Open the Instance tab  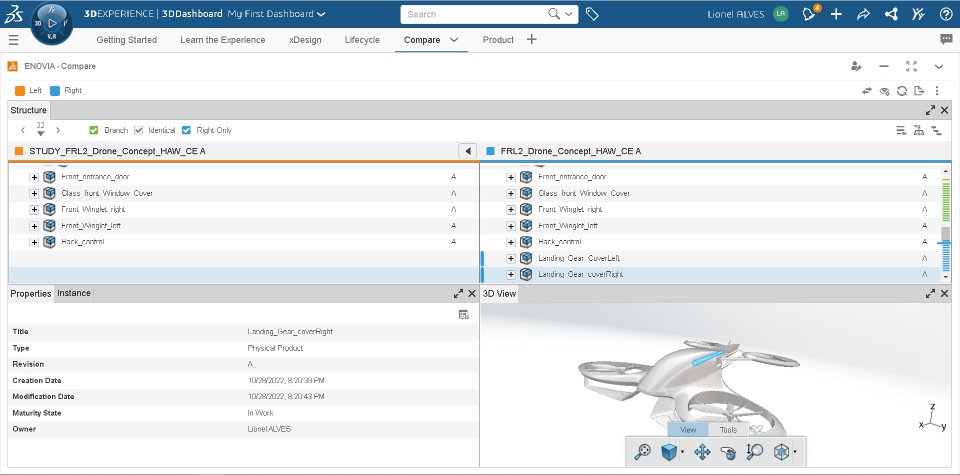(73, 293)
